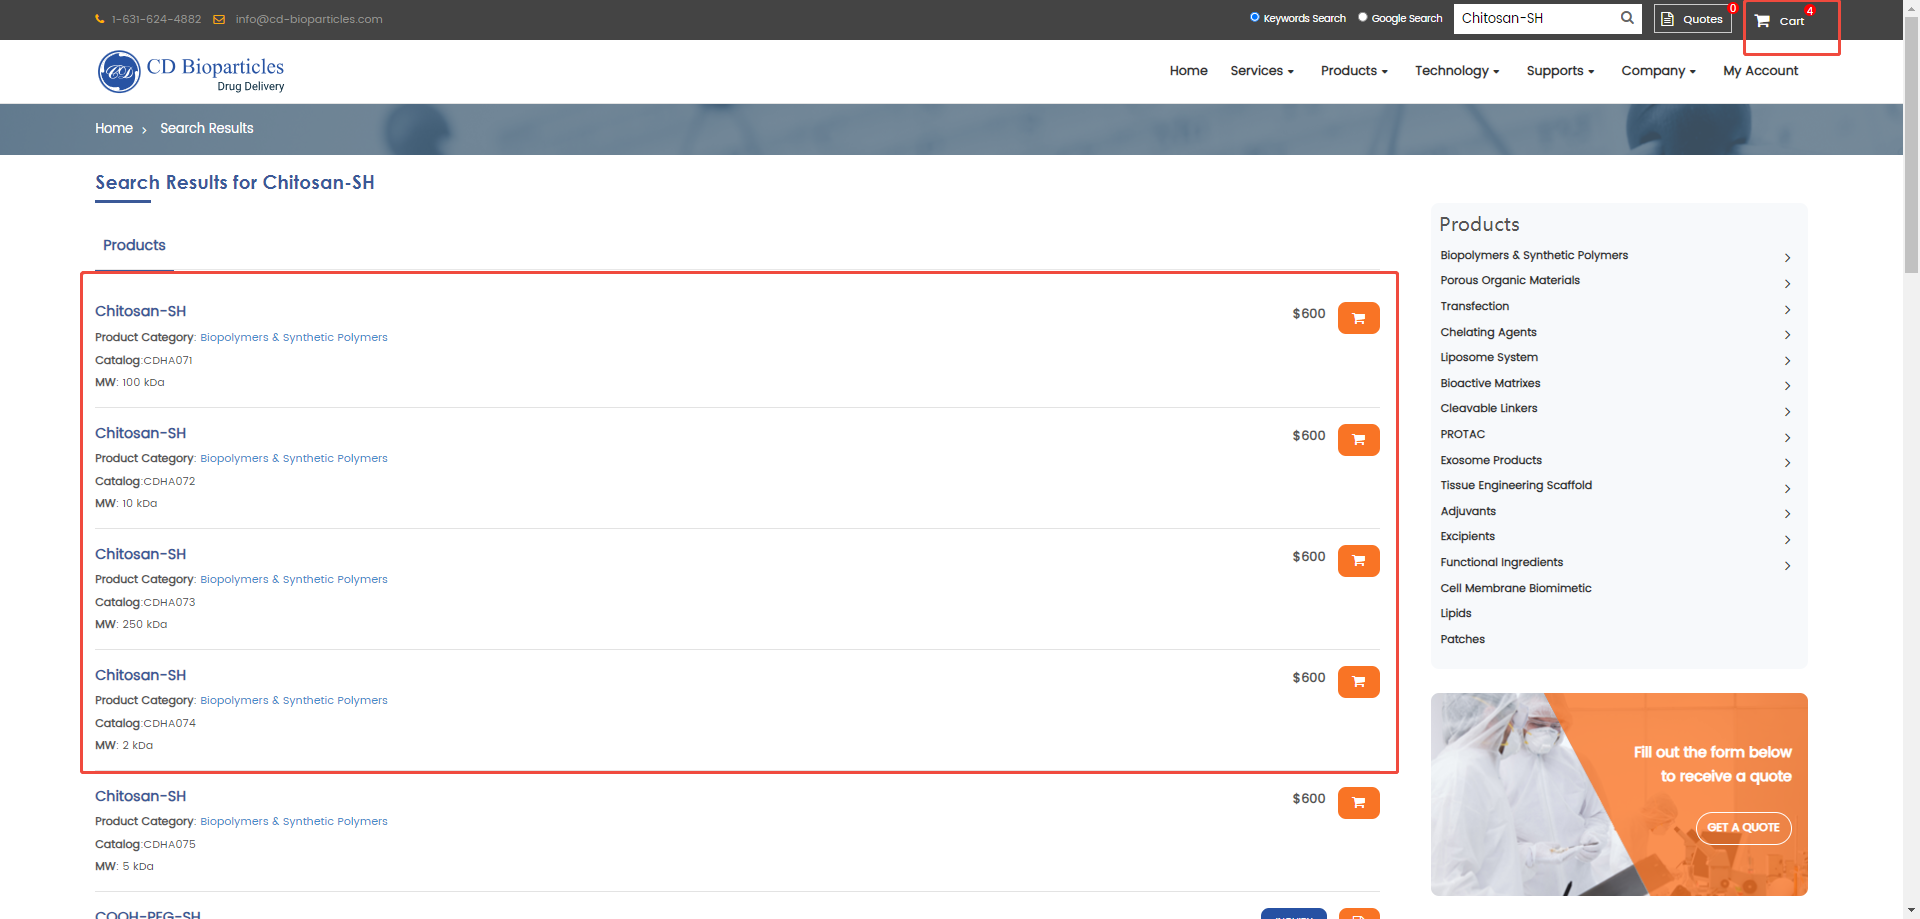Viewport: 1920px width, 919px height.
Task: Add Chitosan-SH CDHA075 to cart
Action: [1358, 802]
